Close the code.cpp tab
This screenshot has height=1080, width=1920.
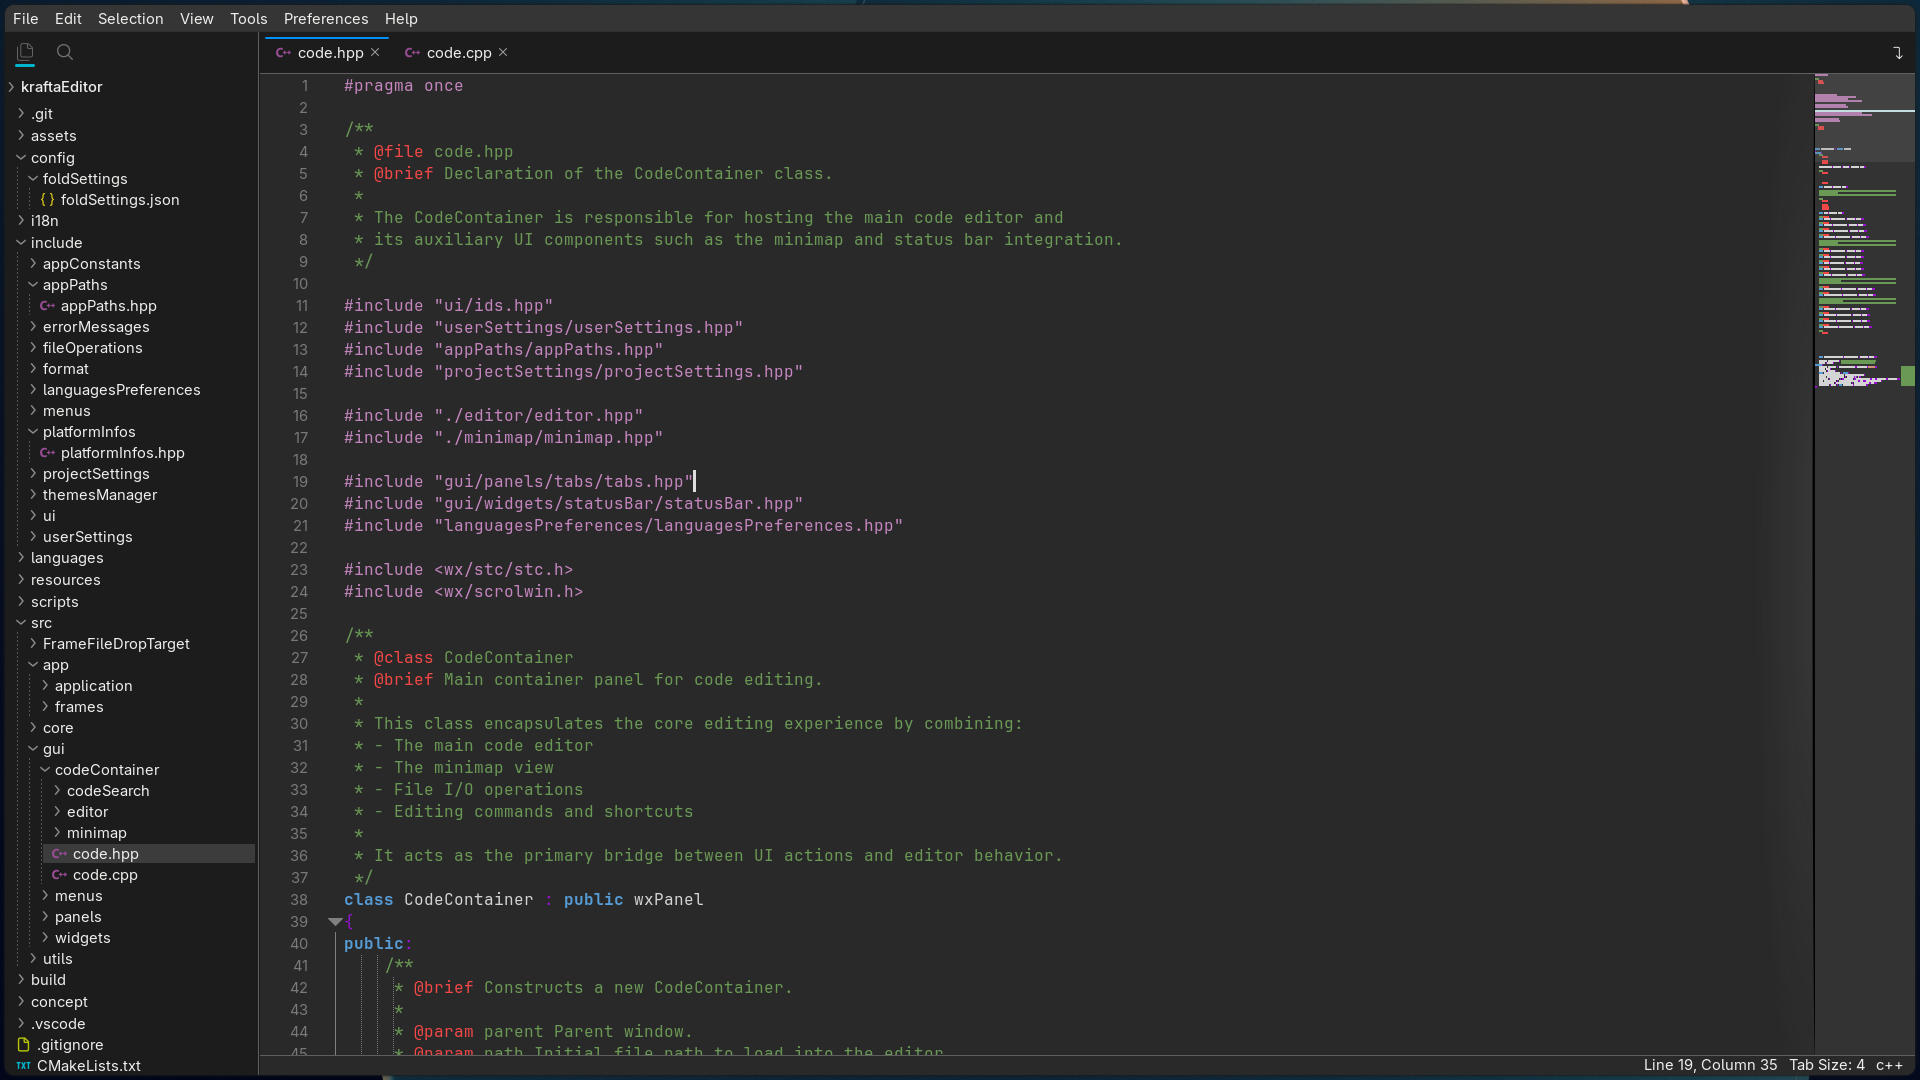(503, 52)
